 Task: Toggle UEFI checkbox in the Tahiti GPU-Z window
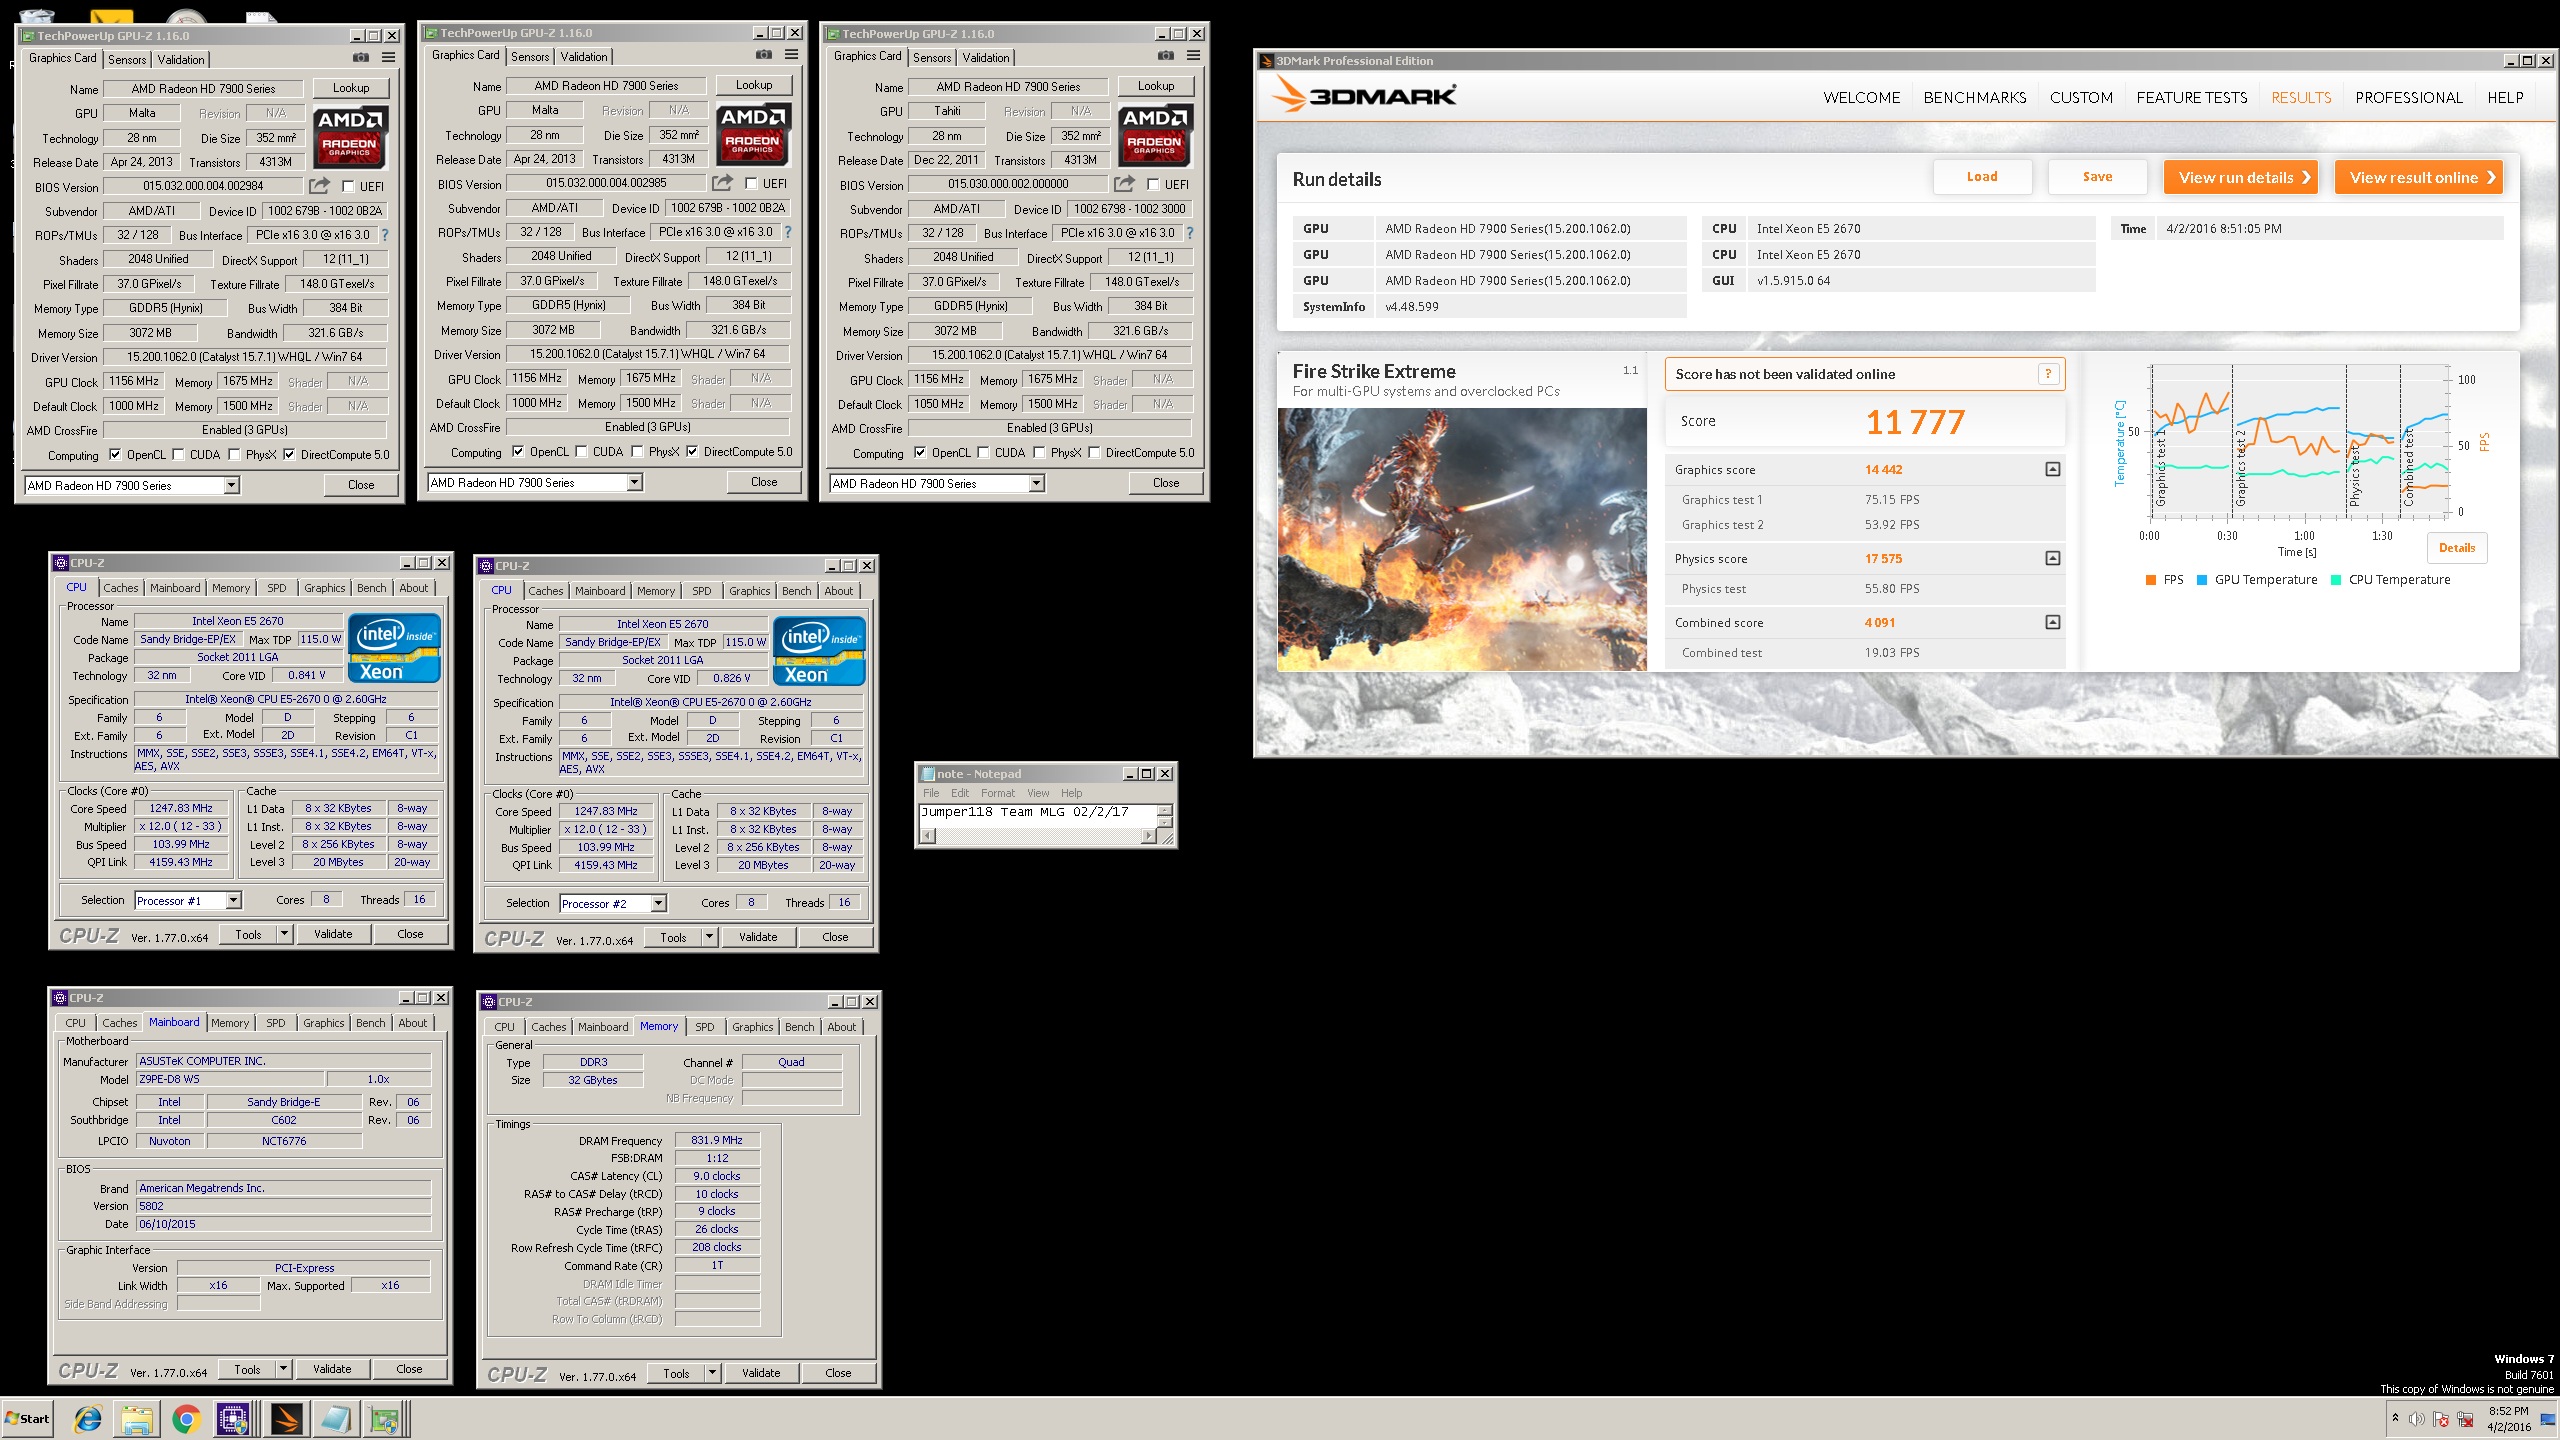point(1153,184)
